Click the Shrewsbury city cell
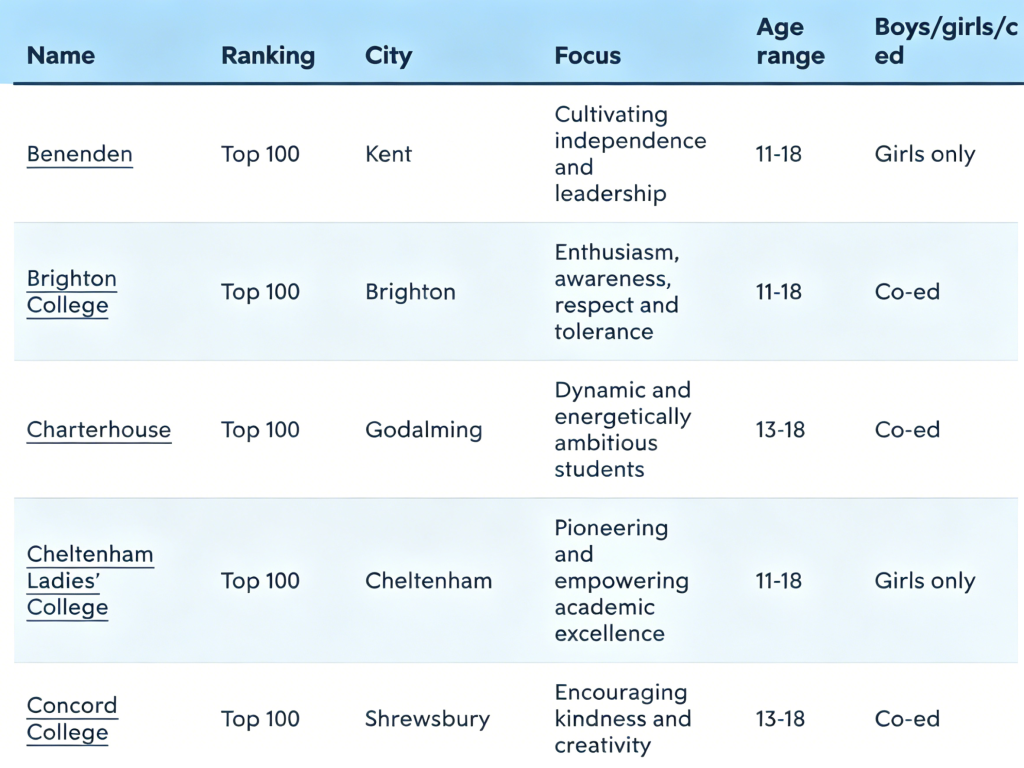1024x768 pixels. [427, 719]
